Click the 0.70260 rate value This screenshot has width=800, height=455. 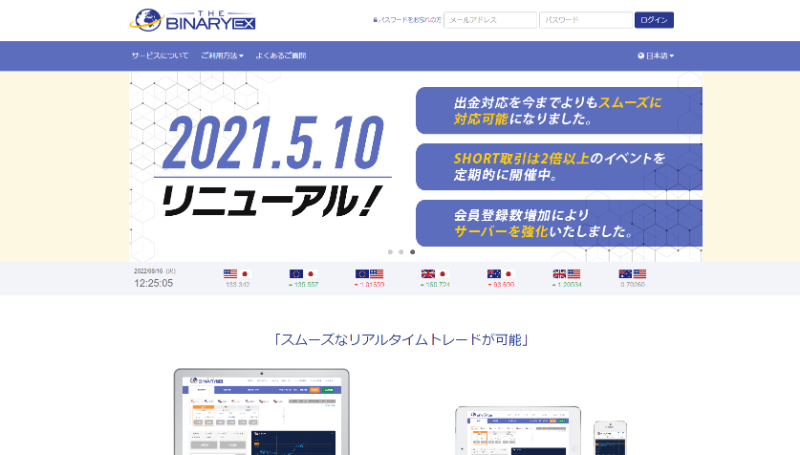tap(633, 285)
